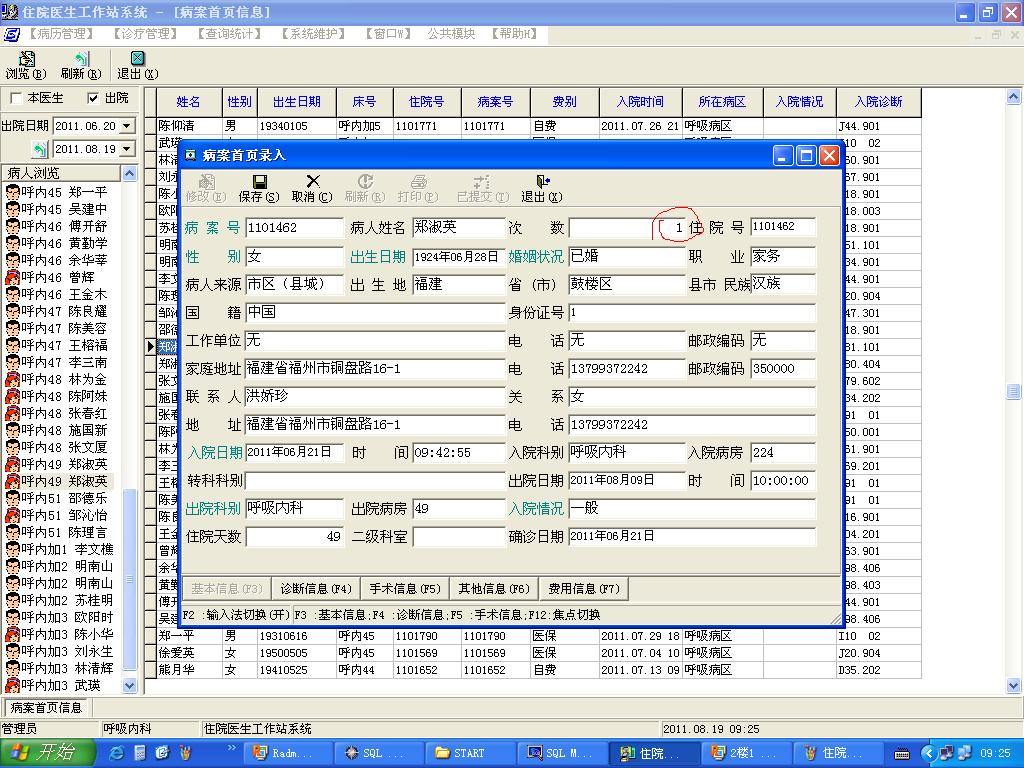1024x768 pixels.
Task: Select patient 呼内46 曾辉 in patient list
Action: point(50,277)
